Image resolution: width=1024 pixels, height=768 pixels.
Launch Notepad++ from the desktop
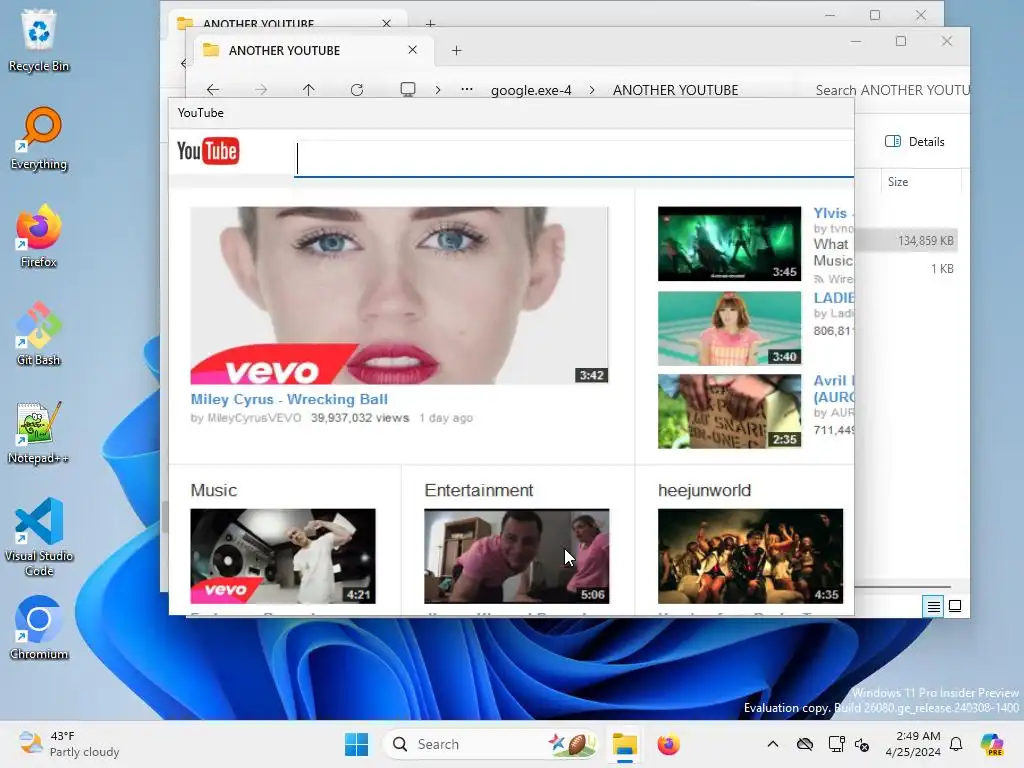point(39,432)
